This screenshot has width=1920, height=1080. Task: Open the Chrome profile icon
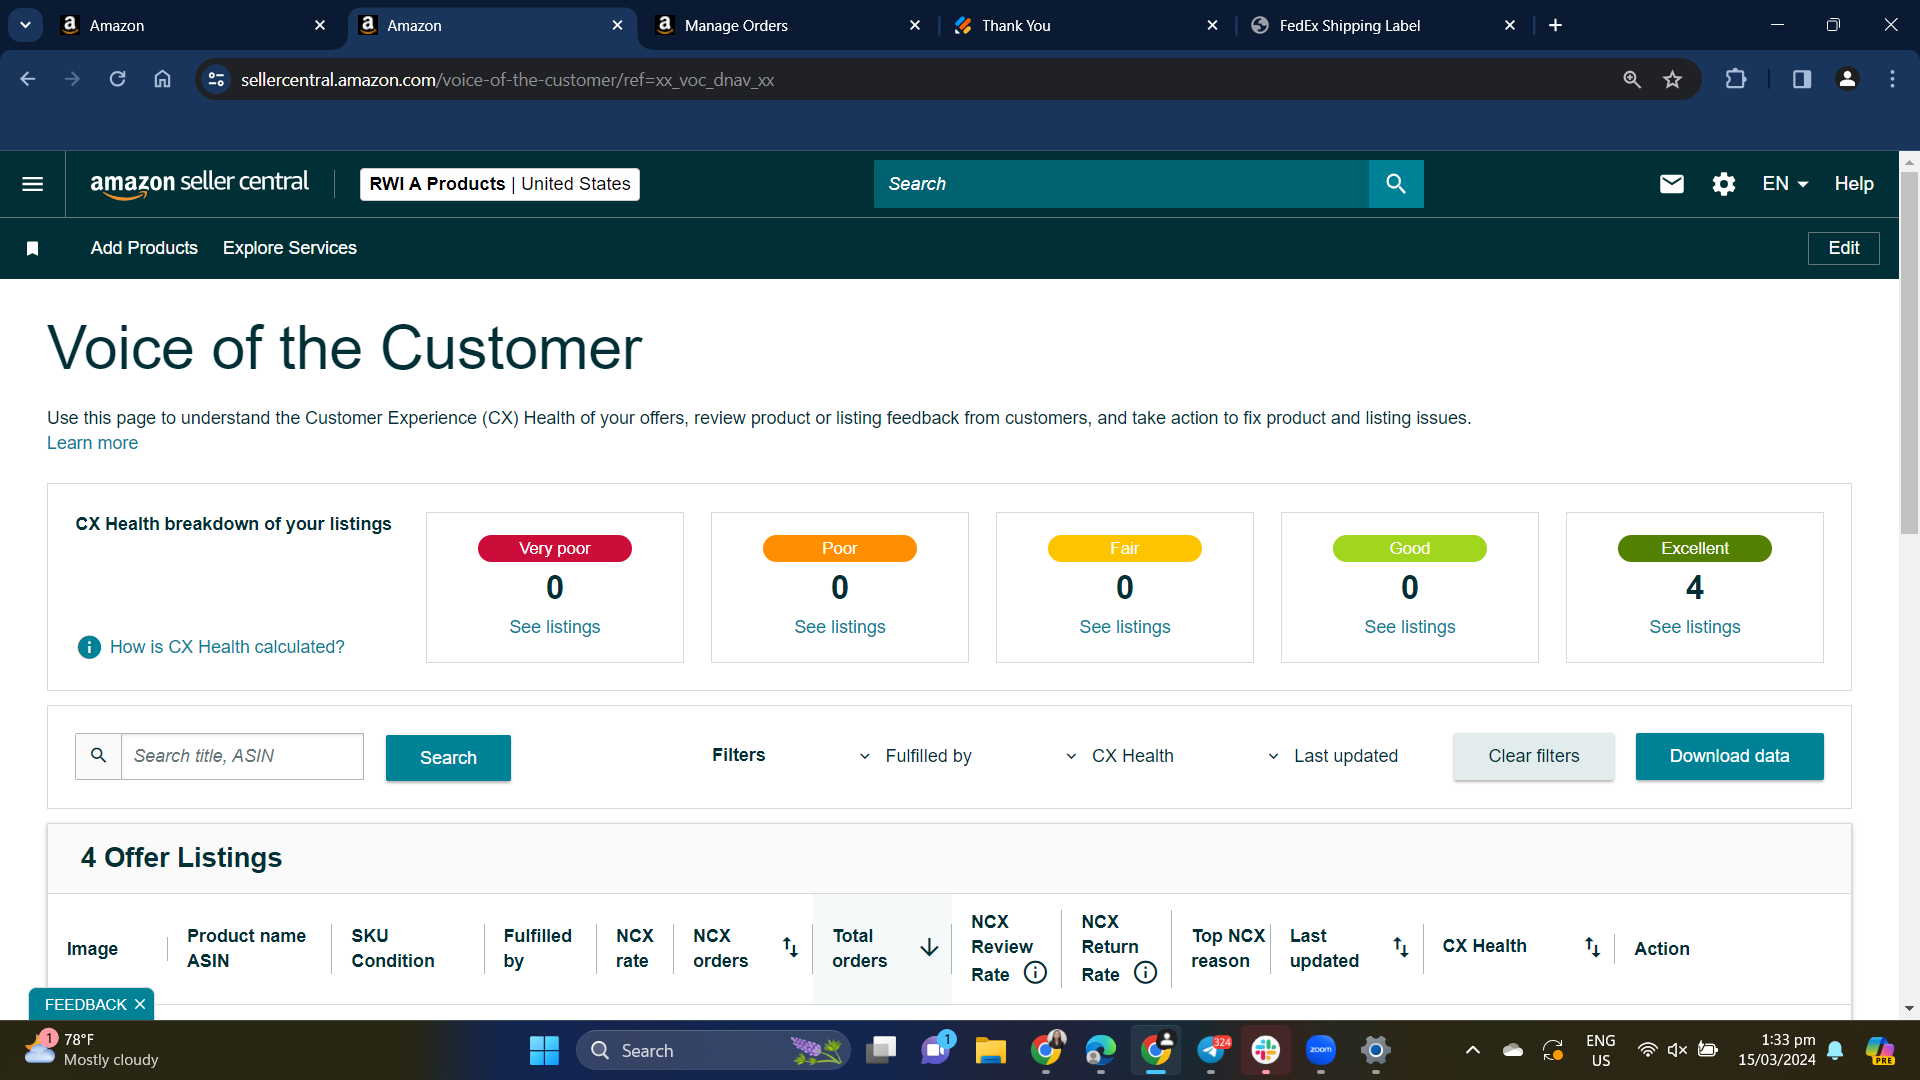(1848, 79)
